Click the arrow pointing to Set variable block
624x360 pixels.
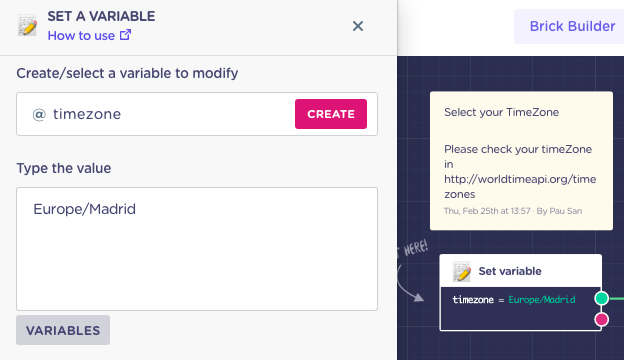(x=410, y=284)
